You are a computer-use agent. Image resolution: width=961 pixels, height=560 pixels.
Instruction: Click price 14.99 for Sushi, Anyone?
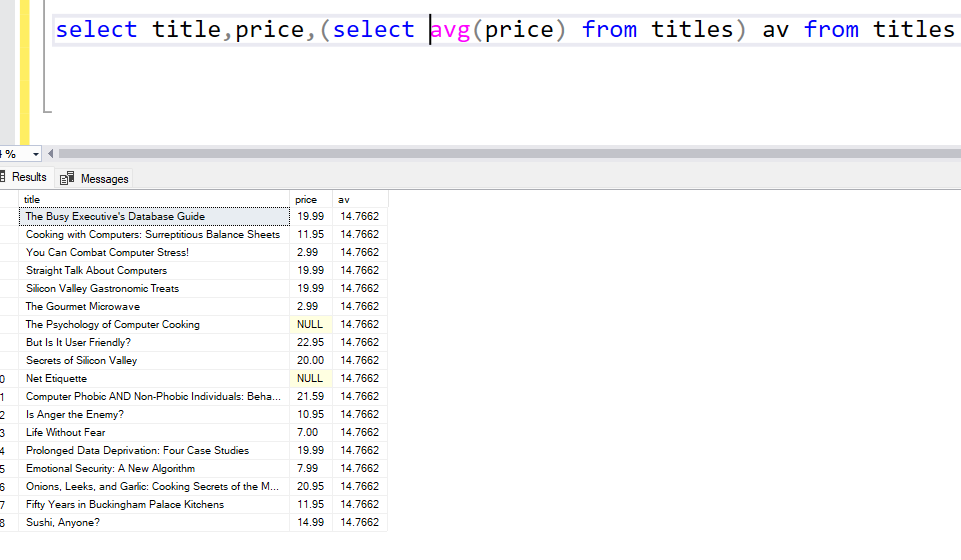pos(311,523)
